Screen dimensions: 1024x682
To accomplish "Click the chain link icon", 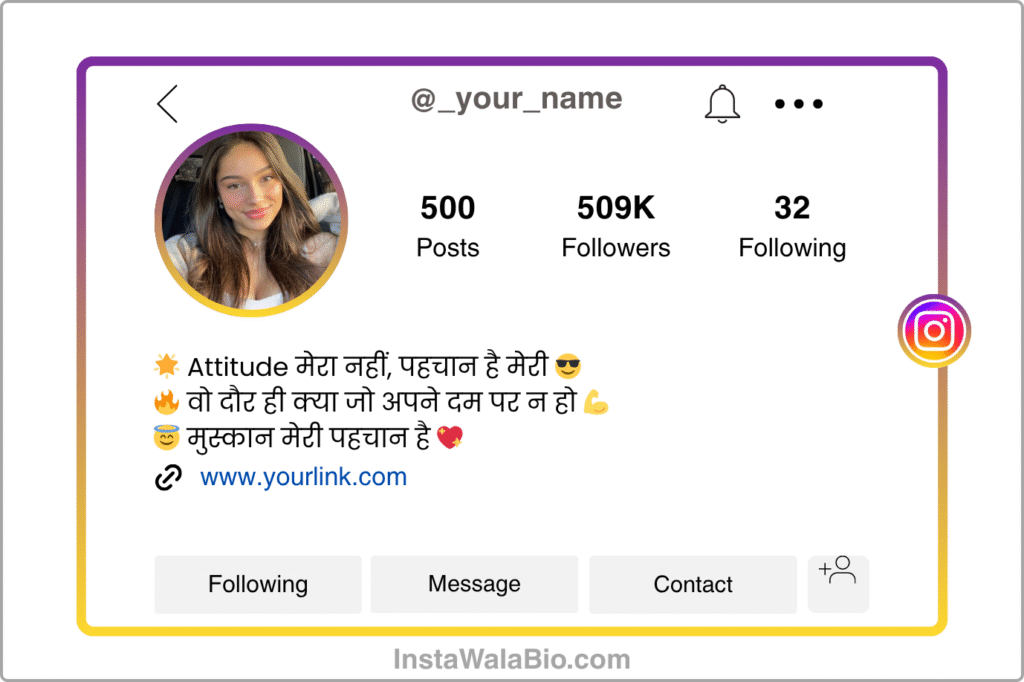I will 168,478.
